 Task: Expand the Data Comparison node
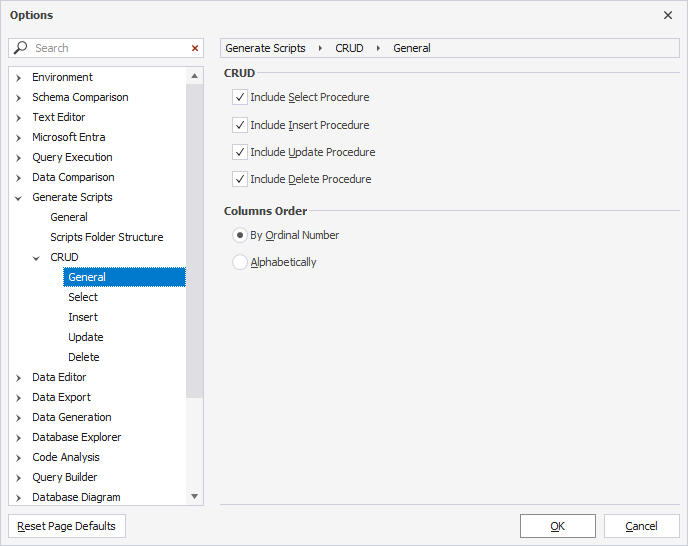pyautogui.click(x=18, y=178)
